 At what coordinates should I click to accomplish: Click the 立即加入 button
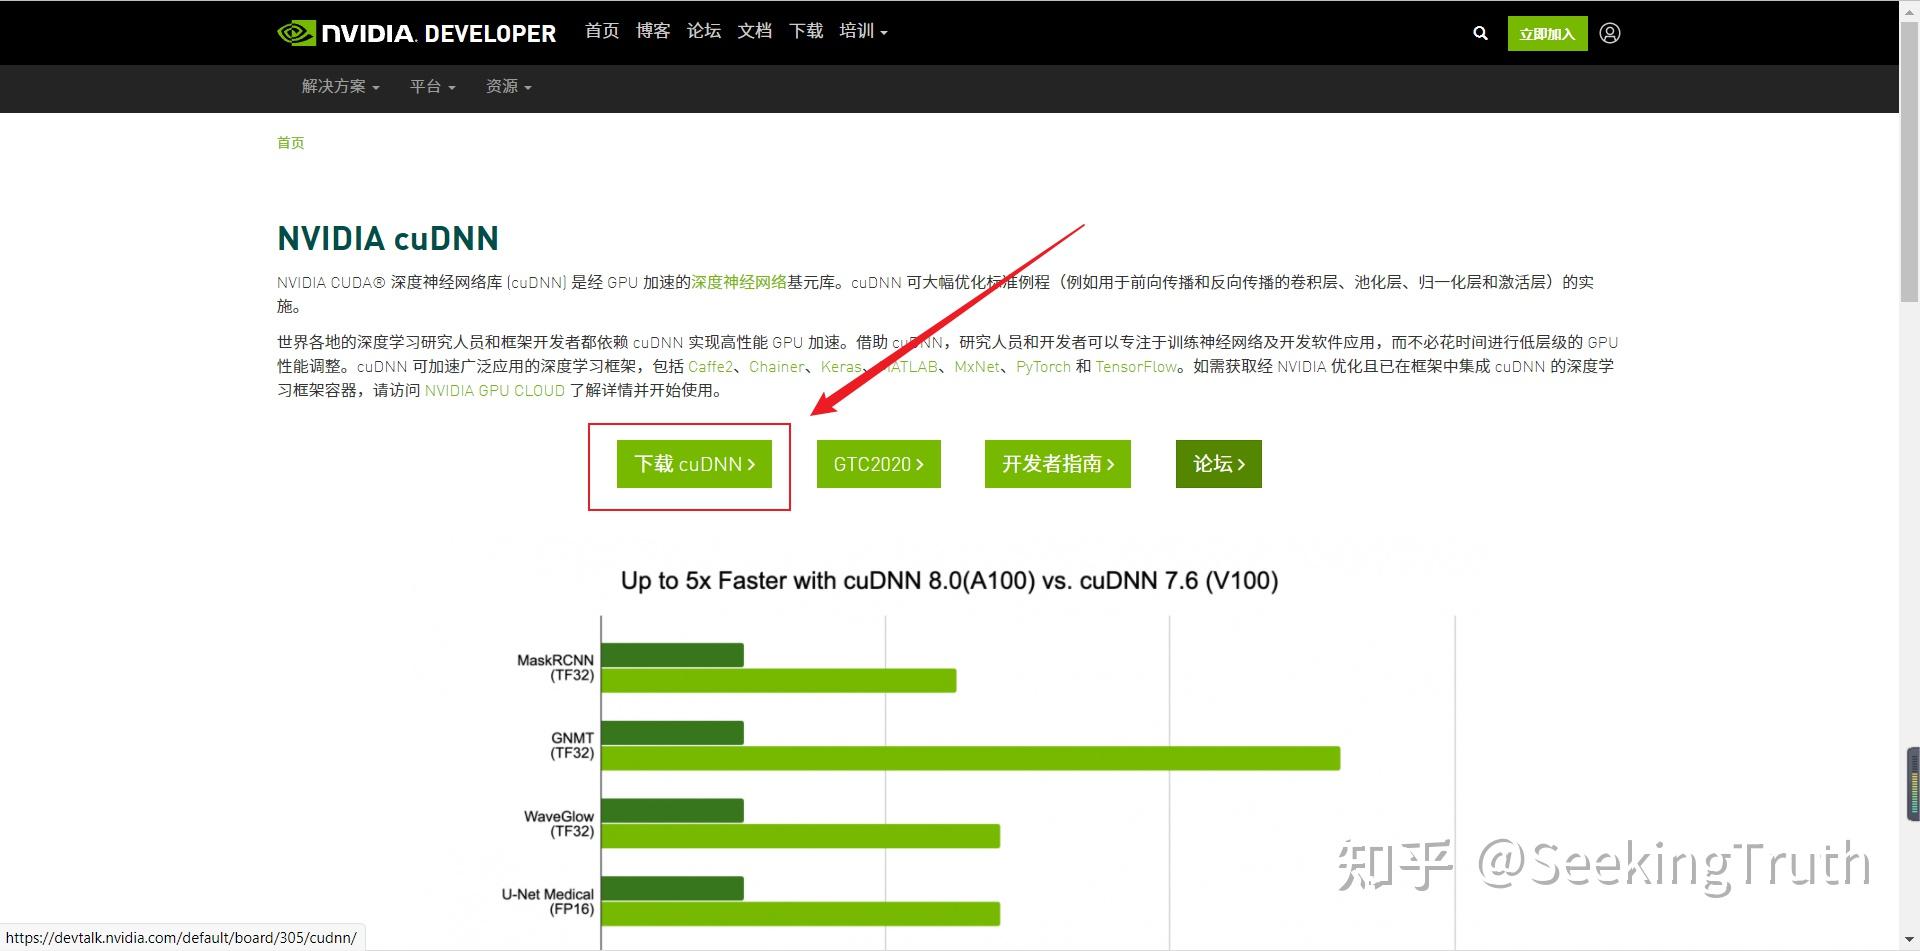point(1546,32)
